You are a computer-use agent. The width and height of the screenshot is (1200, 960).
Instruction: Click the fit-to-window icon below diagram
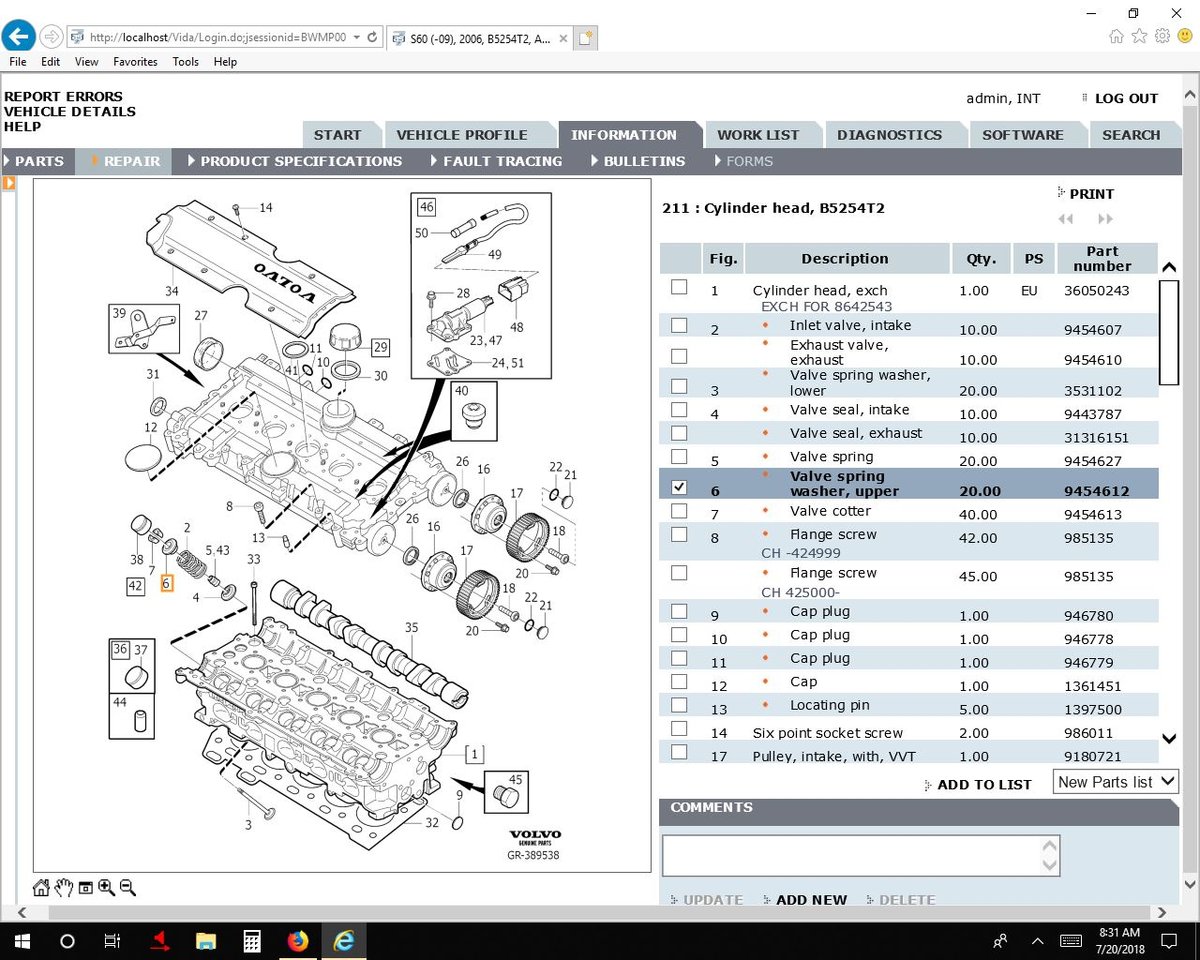tap(85, 888)
